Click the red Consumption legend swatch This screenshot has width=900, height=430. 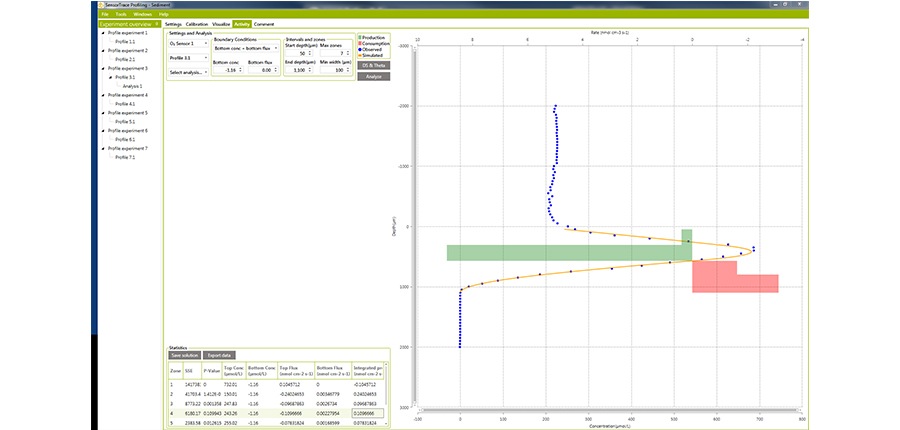(360, 44)
